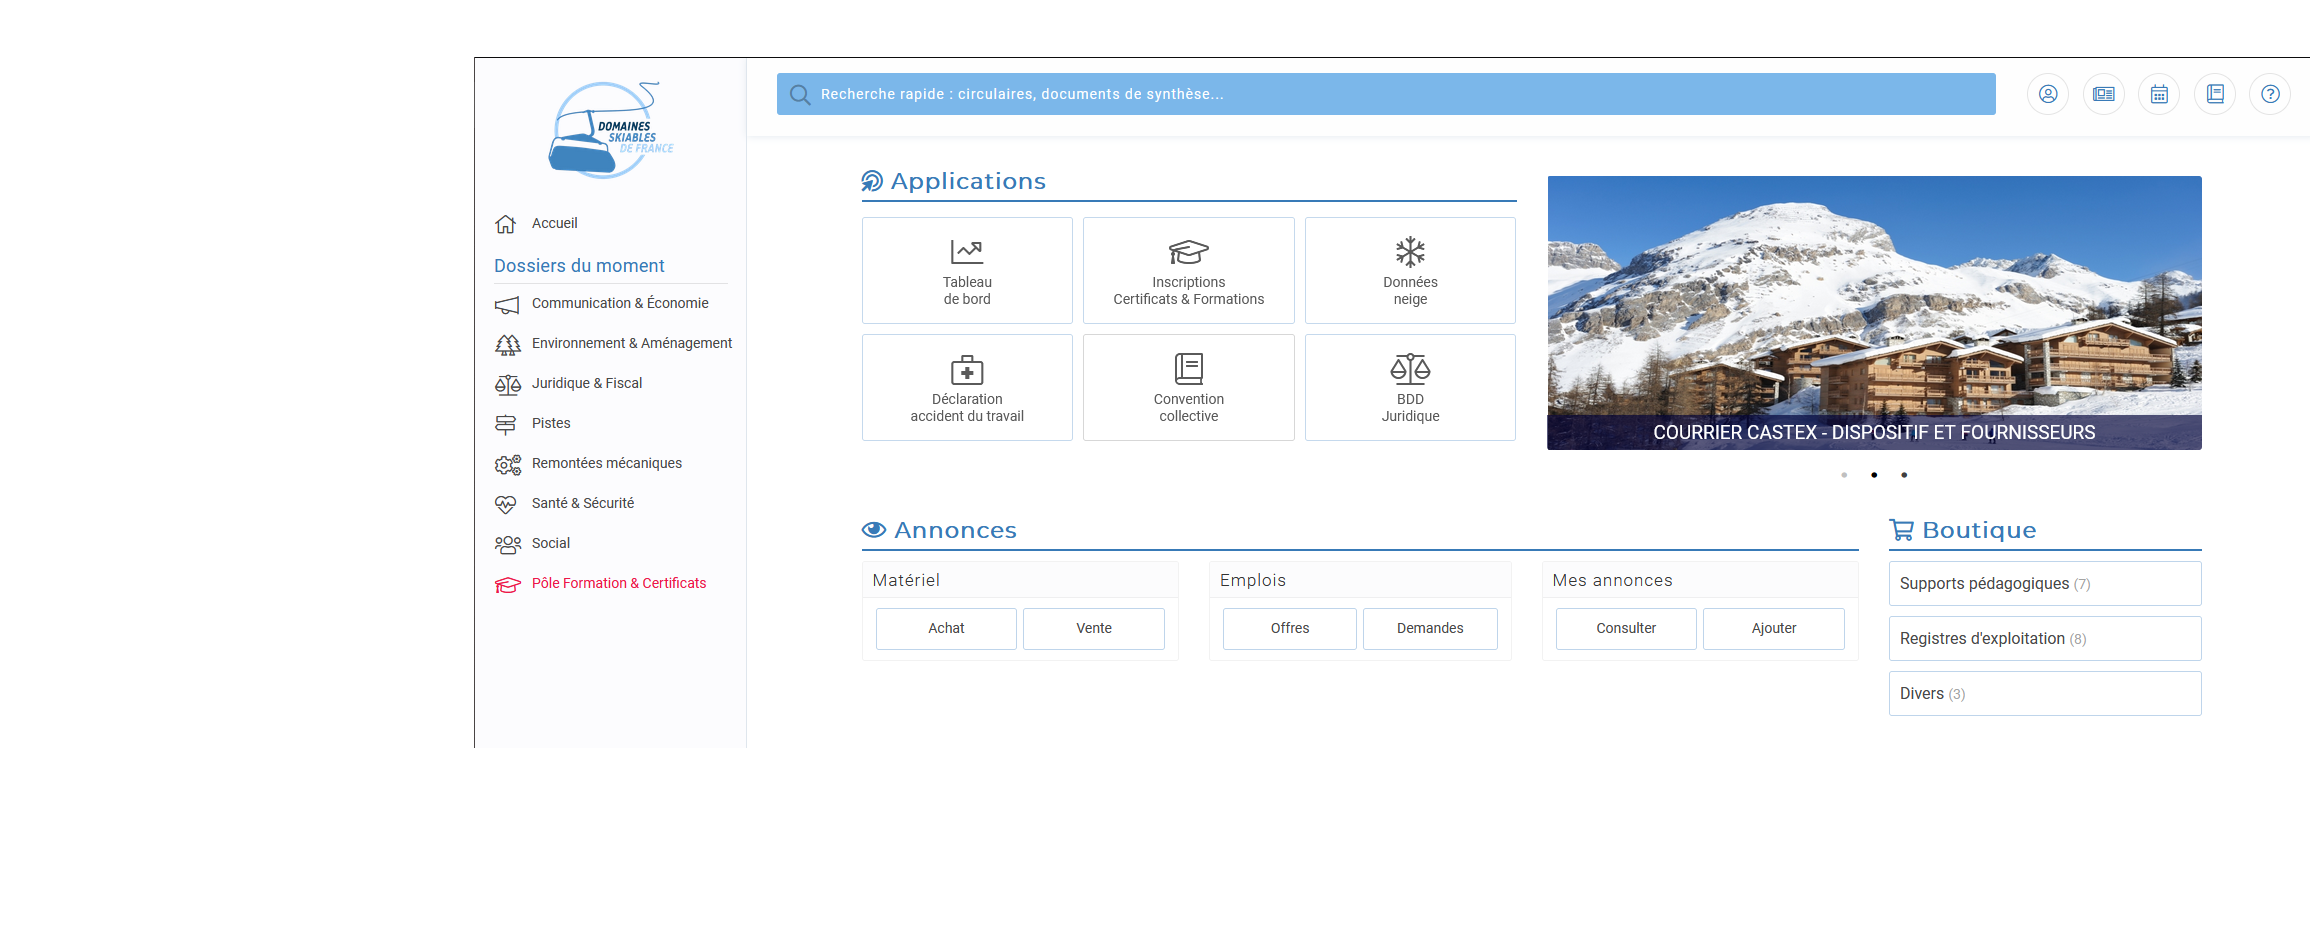Launch Déclaration accident du travail tile

pyautogui.click(x=967, y=388)
